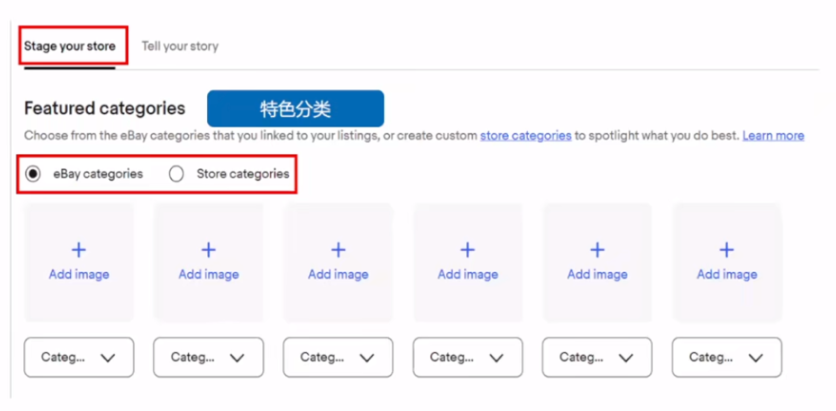Click the plus icon in the fifth image slot

(x=597, y=249)
